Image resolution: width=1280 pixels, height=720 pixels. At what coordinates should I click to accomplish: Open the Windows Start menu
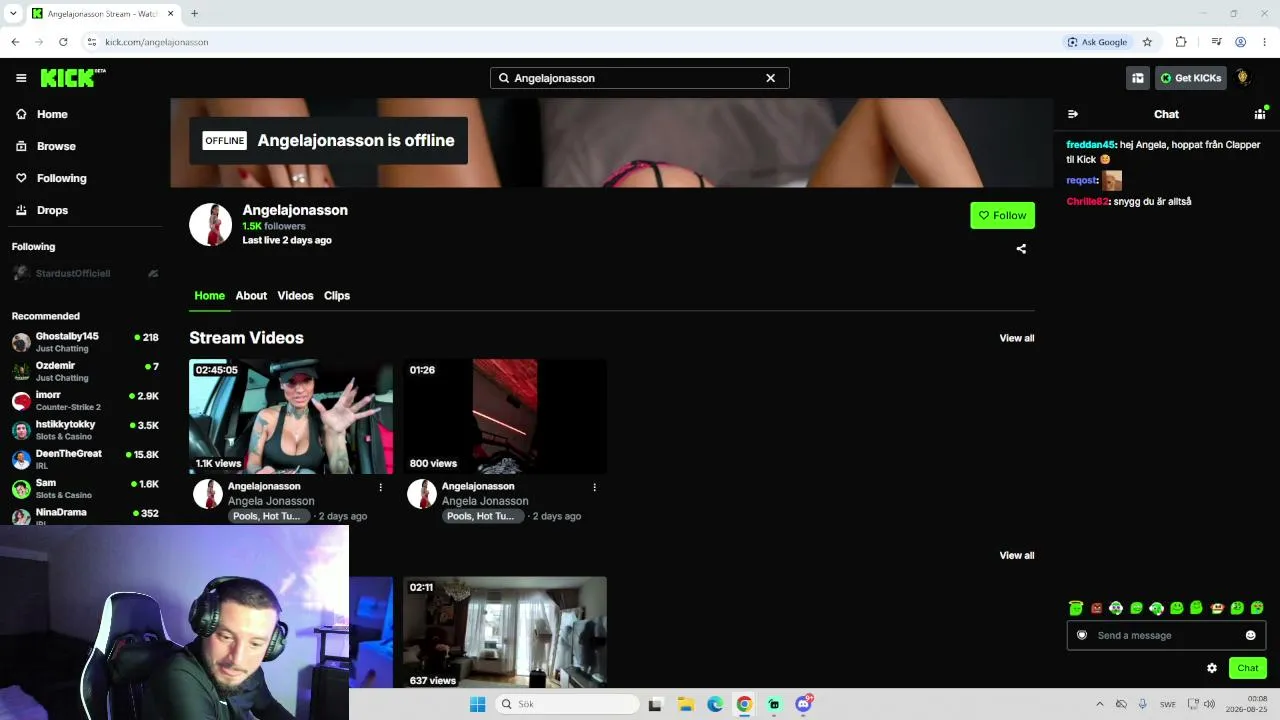point(477,704)
